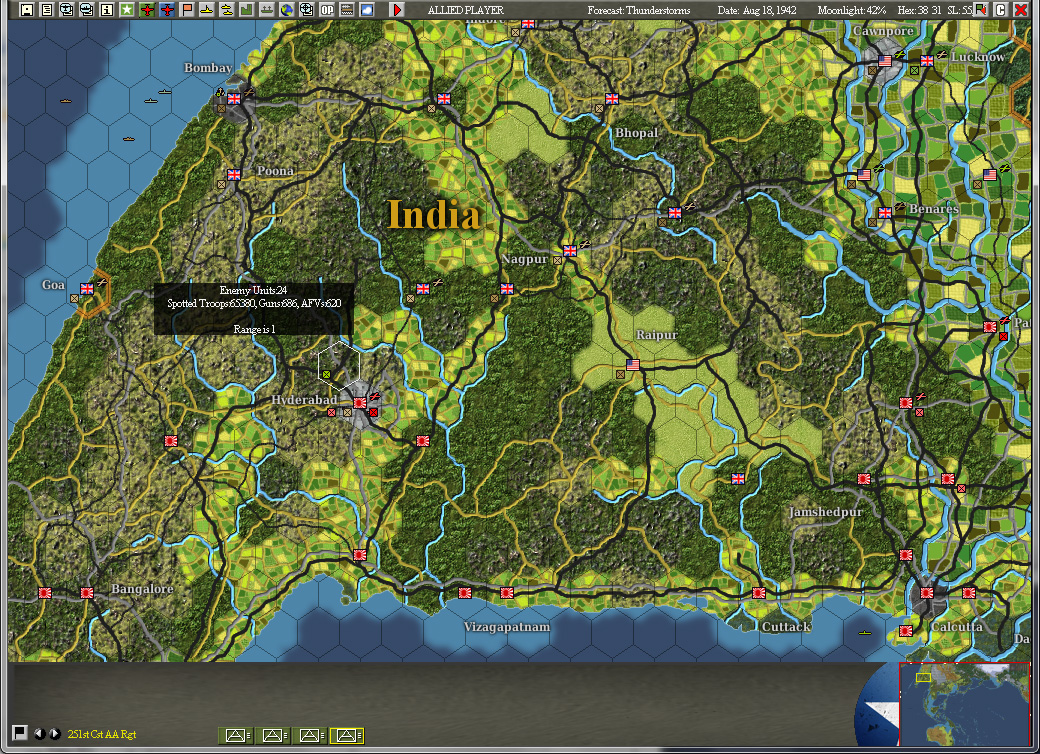
Task: Open the globe icon in toolbar
Action: tap(286, 10)
